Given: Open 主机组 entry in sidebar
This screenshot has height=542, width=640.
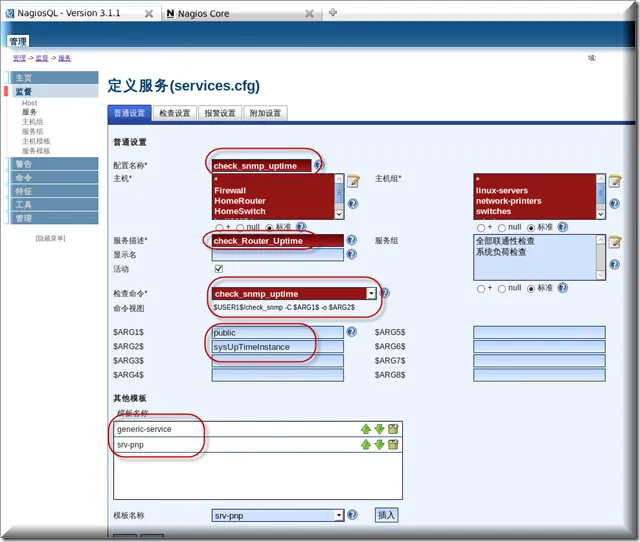Looking at the screenshot, I should pyautogui.click(x=33, y=122).
